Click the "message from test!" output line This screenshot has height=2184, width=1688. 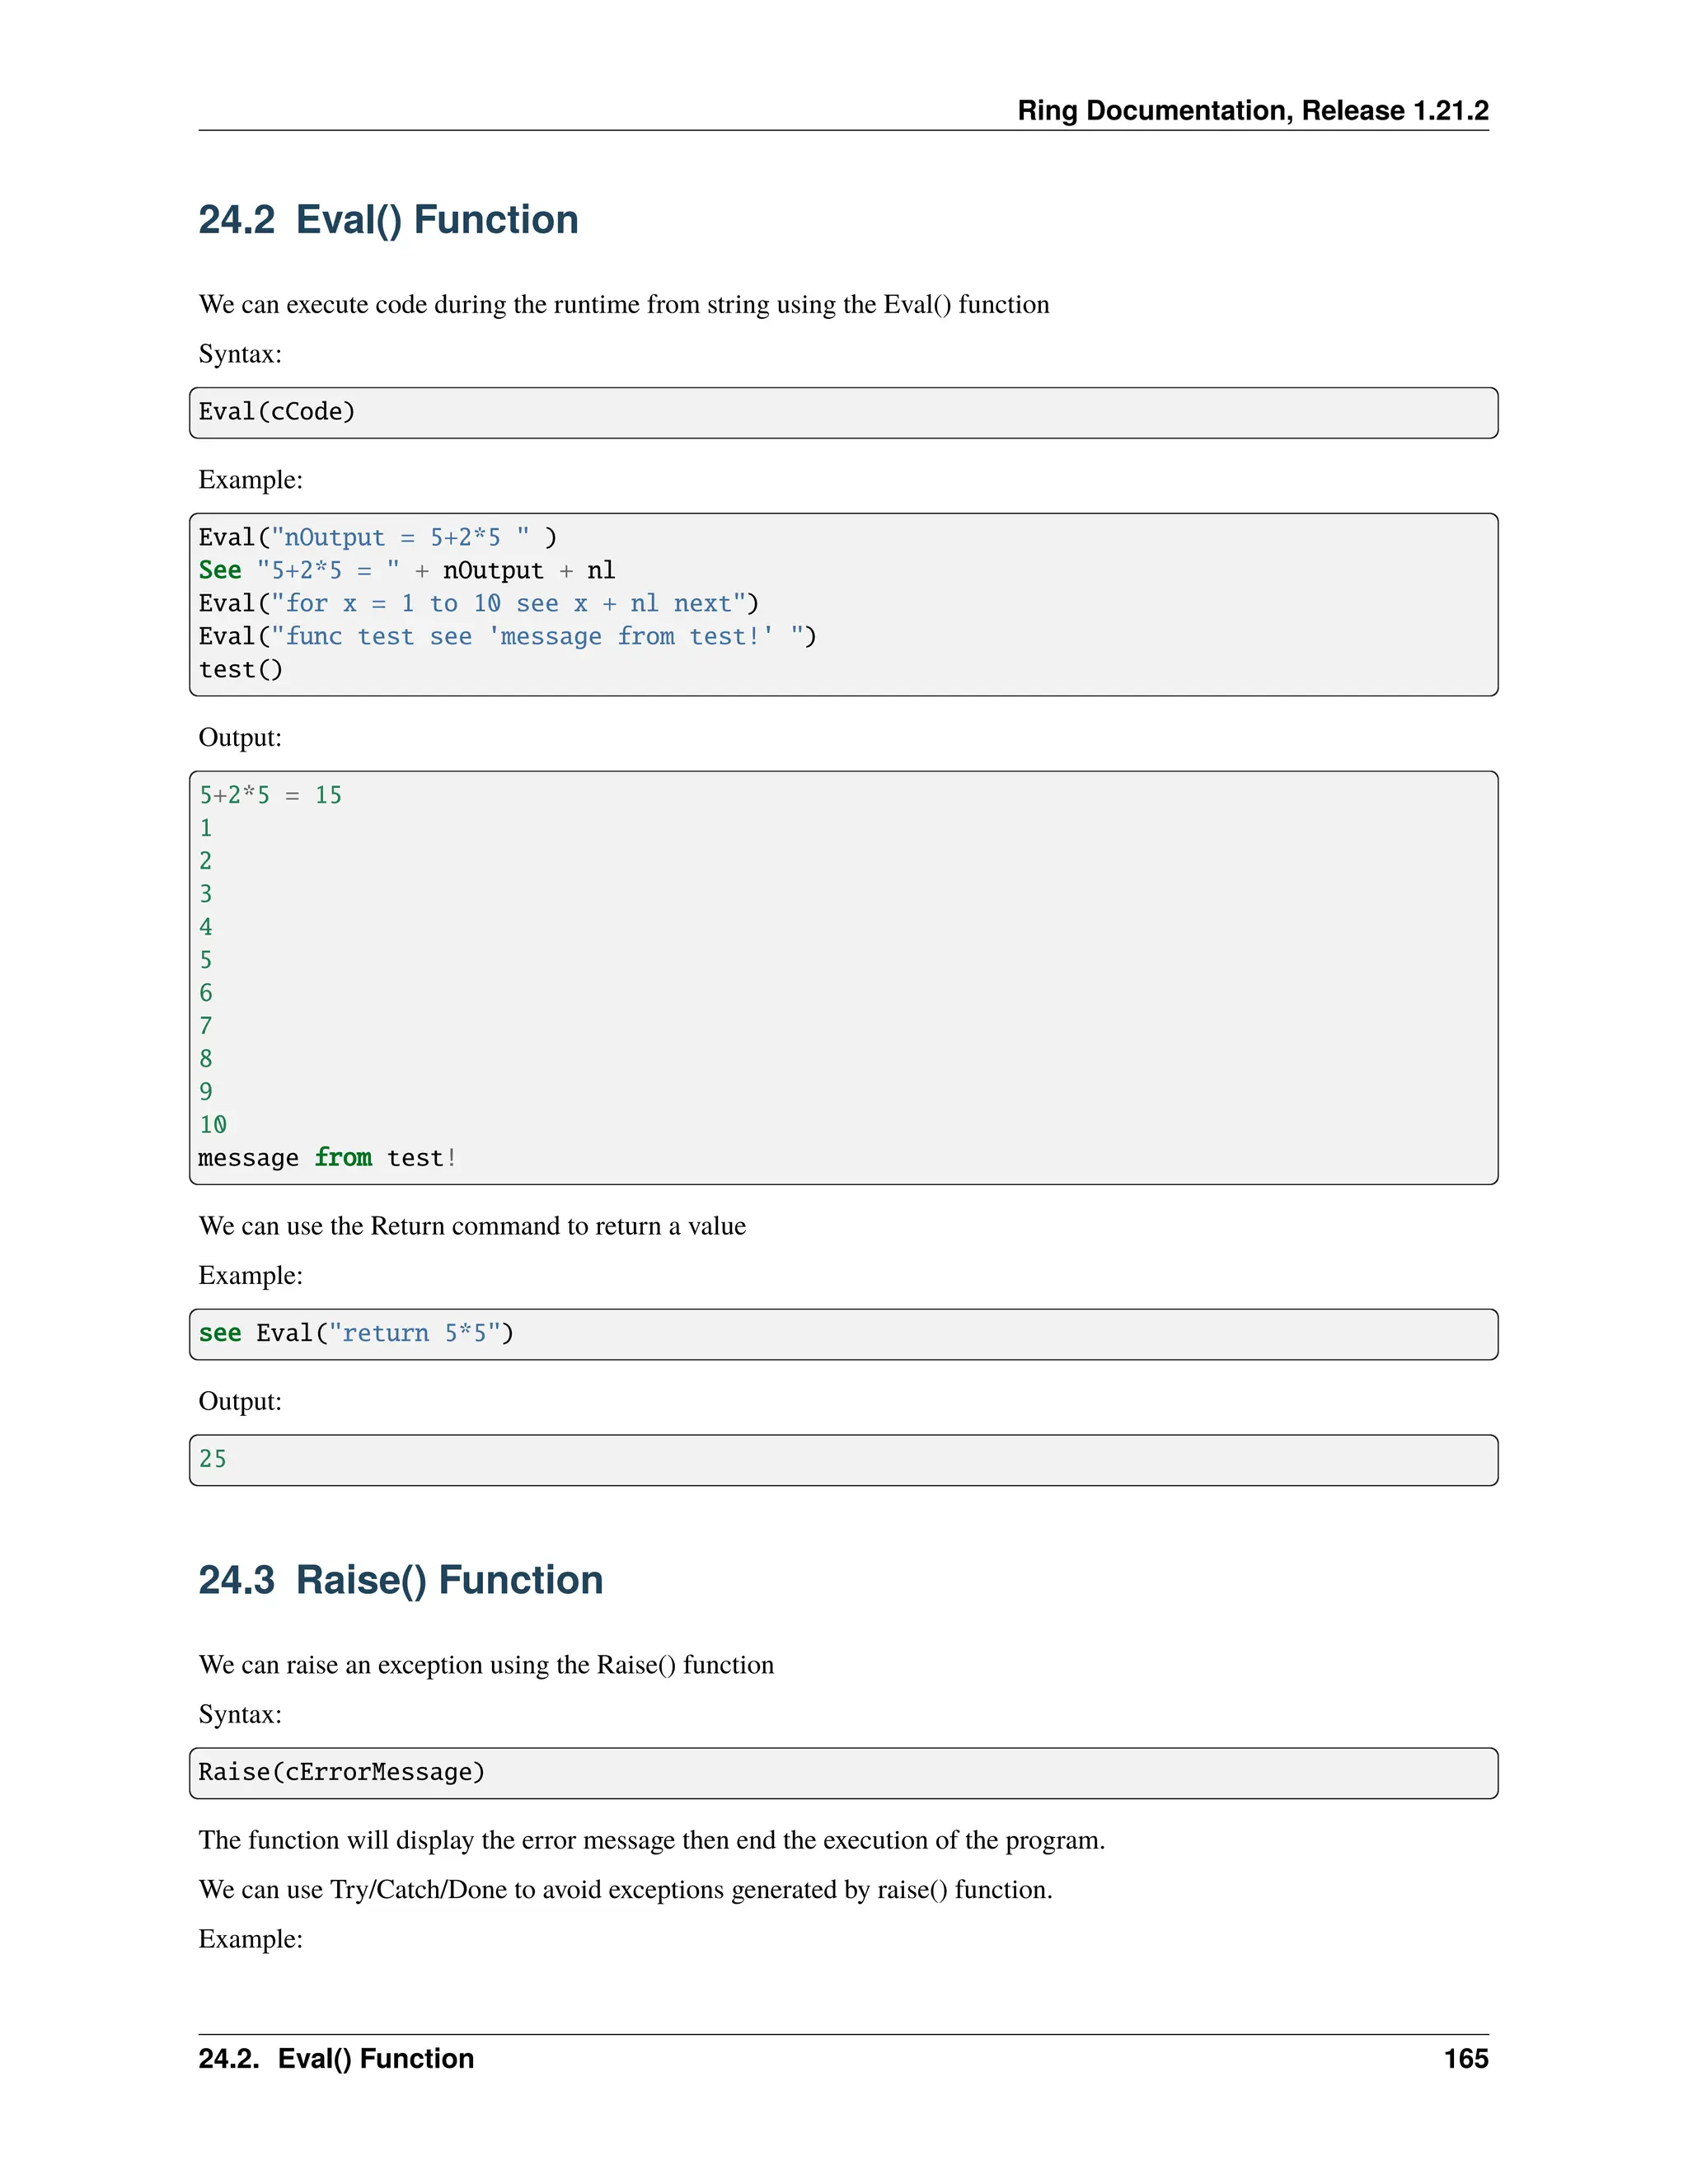pos(327,1158)
